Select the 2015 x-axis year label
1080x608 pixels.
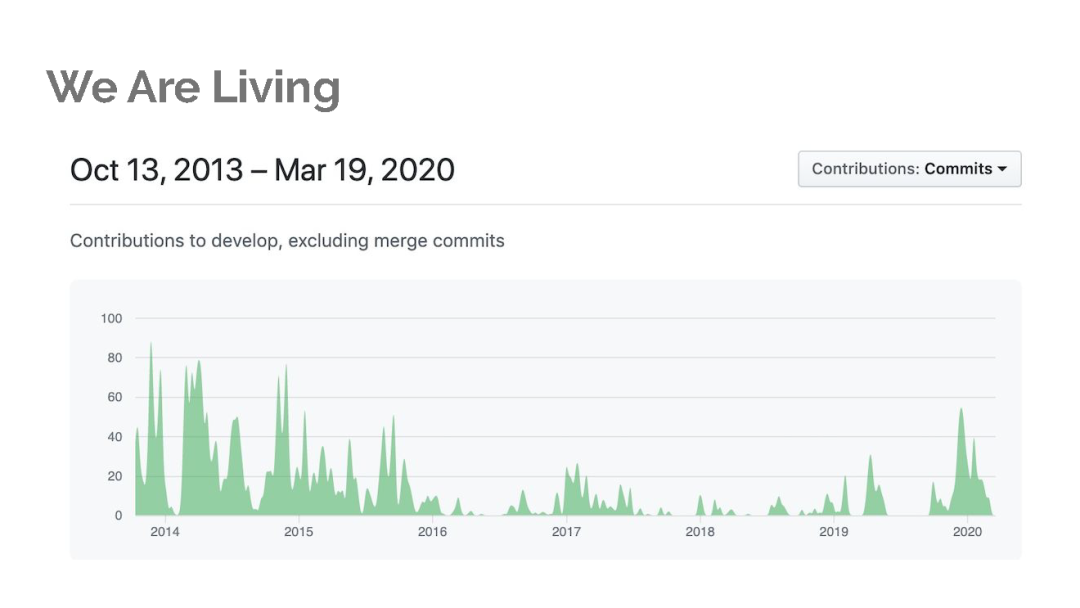(x=298, y=532)
